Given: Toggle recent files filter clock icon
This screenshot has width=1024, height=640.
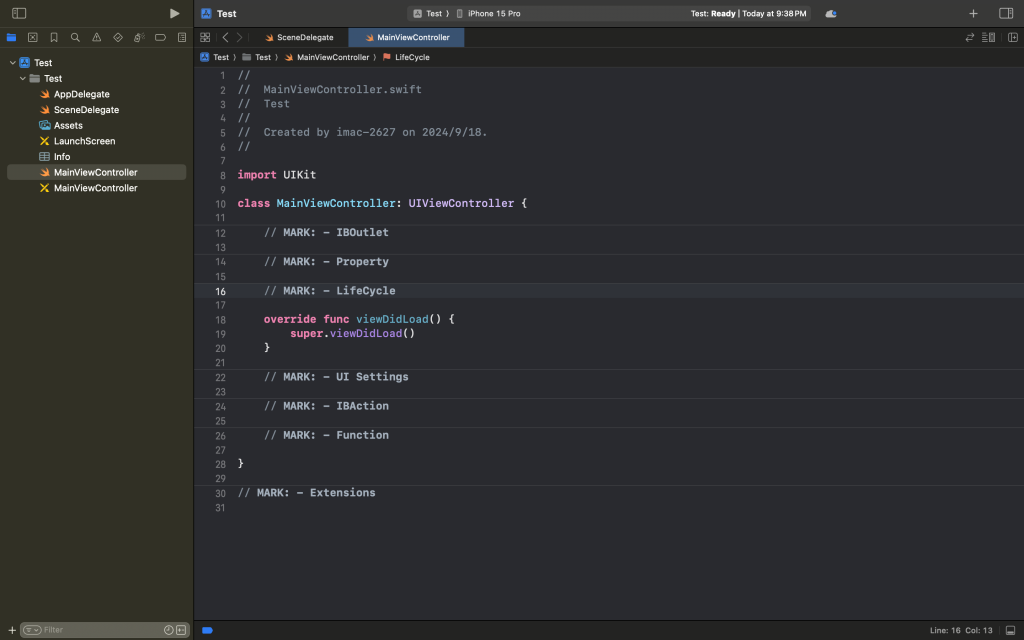Looking at the screenshot, I should click(168, 630).
